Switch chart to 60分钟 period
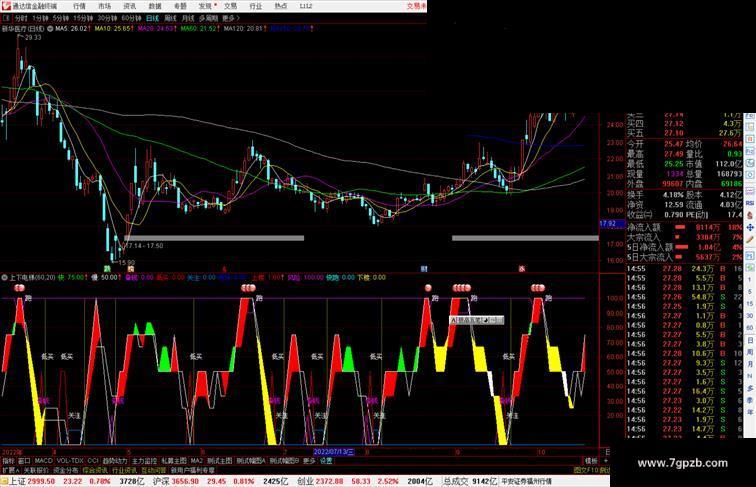The width and height of the screenshot is (756, 487). click(x=131, y=18)
